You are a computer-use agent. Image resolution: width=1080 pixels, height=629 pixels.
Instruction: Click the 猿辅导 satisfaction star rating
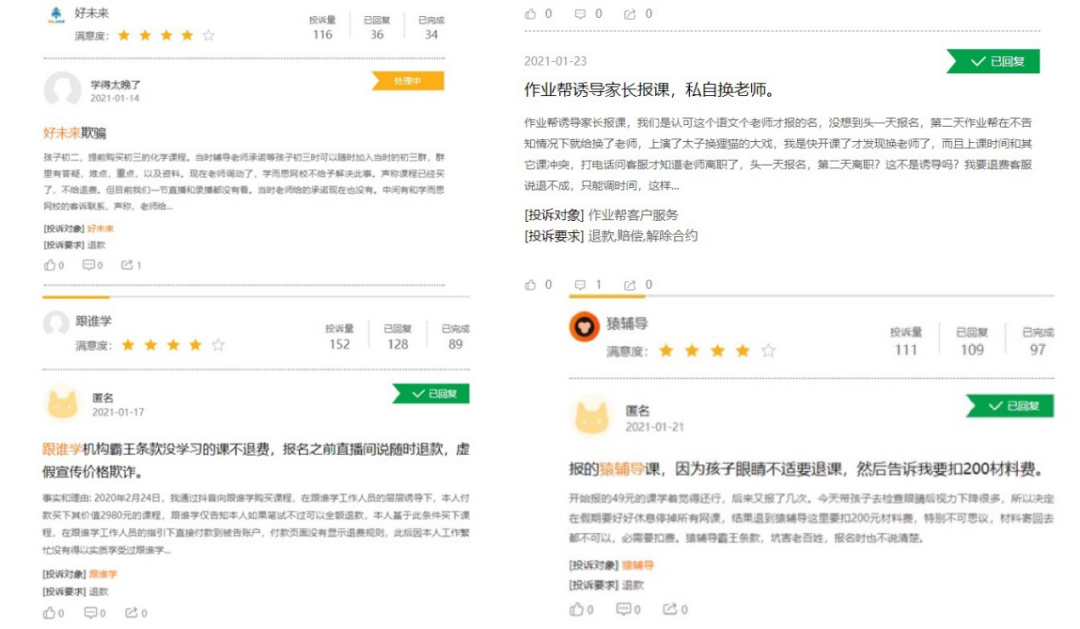point(717,351)
